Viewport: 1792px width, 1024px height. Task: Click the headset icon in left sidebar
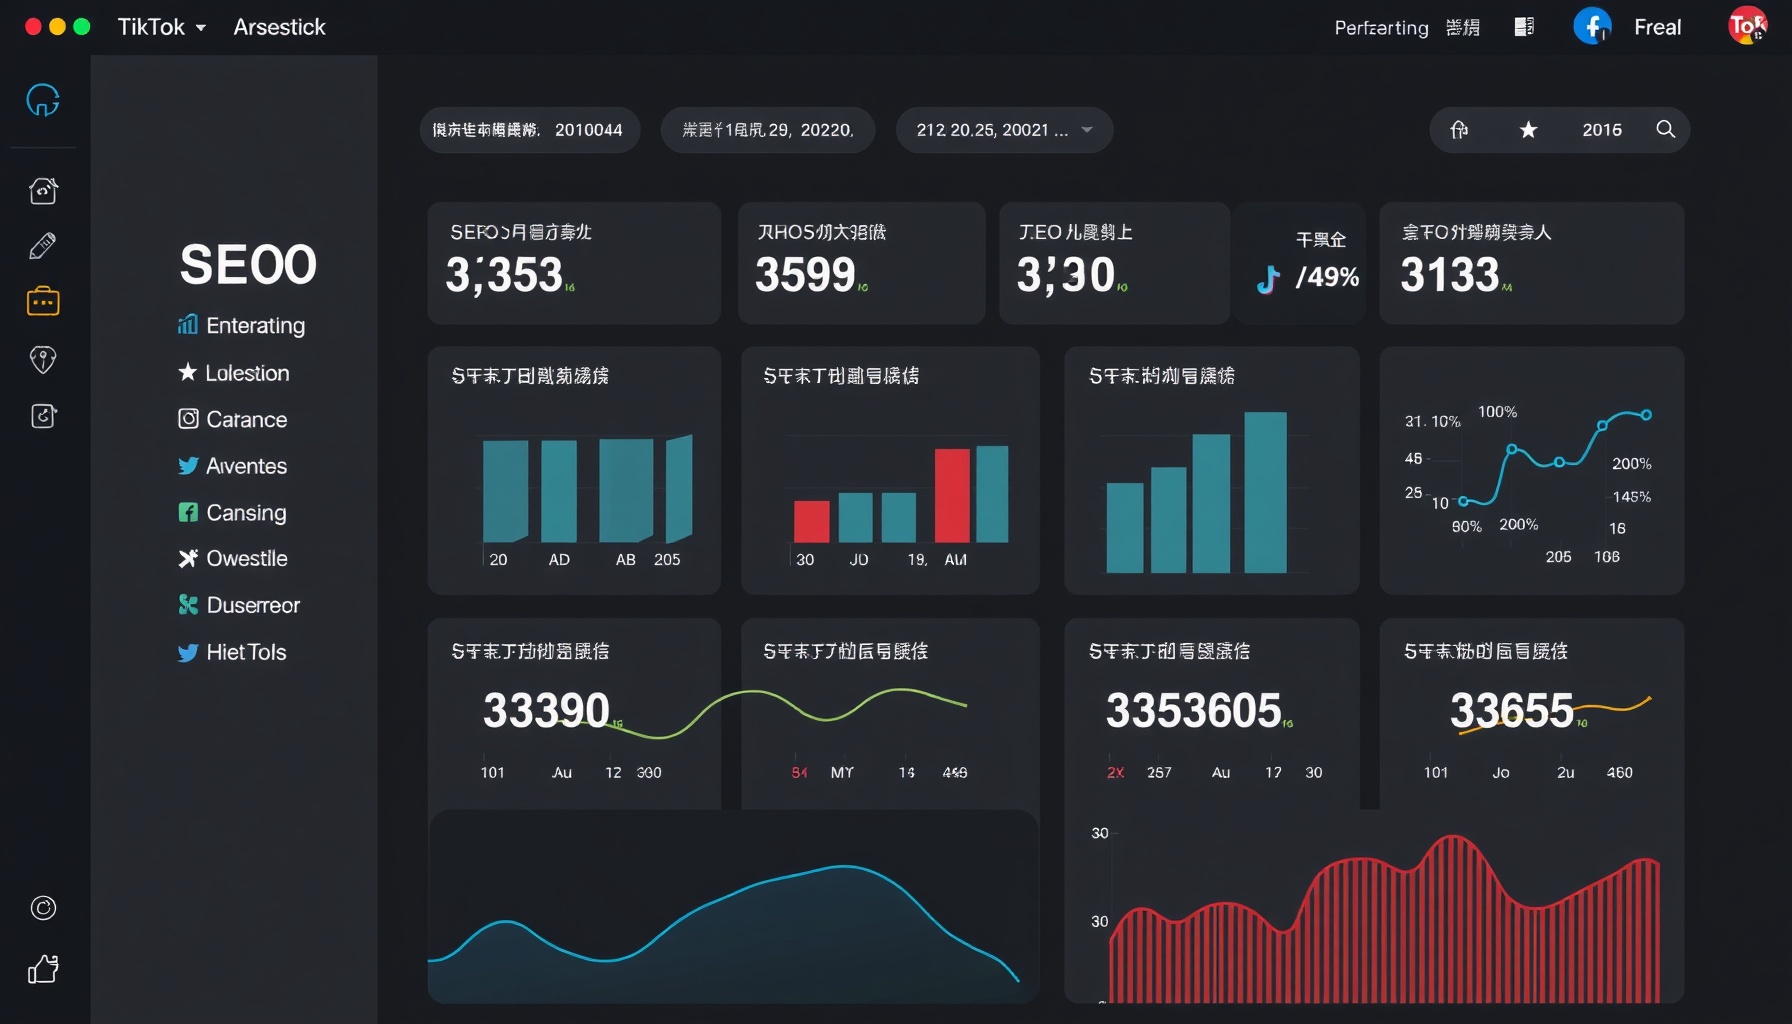pyautogui.click(x=43, y=100)
